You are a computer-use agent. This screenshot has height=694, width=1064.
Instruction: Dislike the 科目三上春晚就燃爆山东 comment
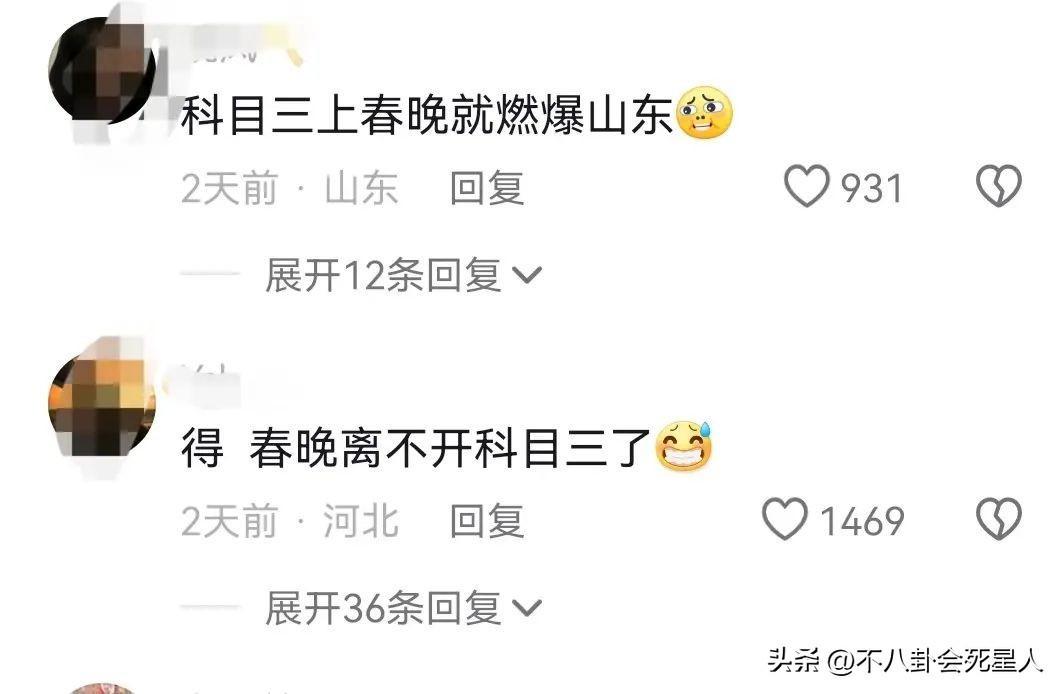click(x=998, y=186)
